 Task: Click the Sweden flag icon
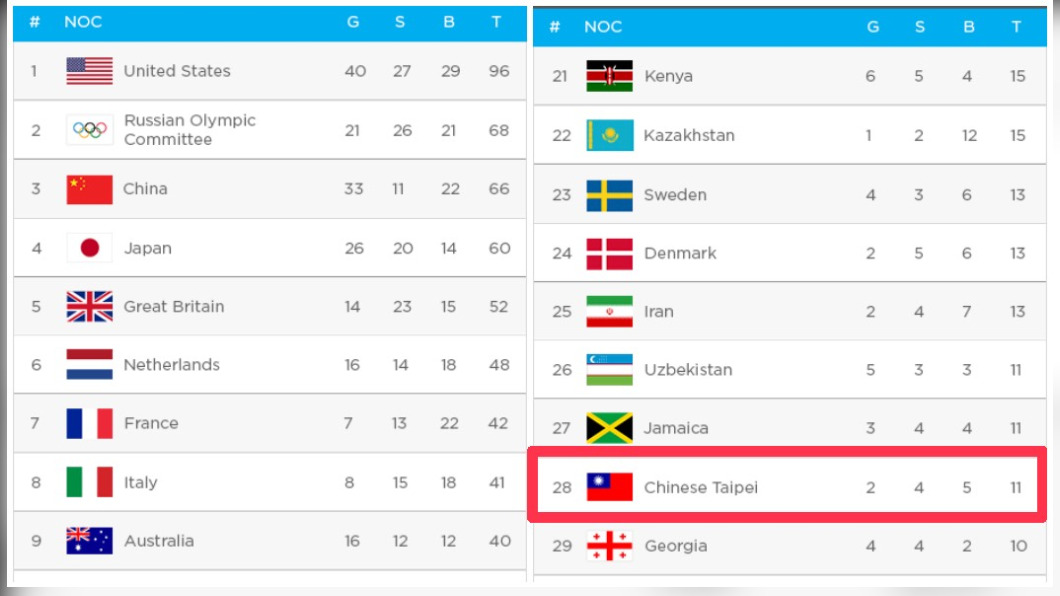(x=609, y=195)
